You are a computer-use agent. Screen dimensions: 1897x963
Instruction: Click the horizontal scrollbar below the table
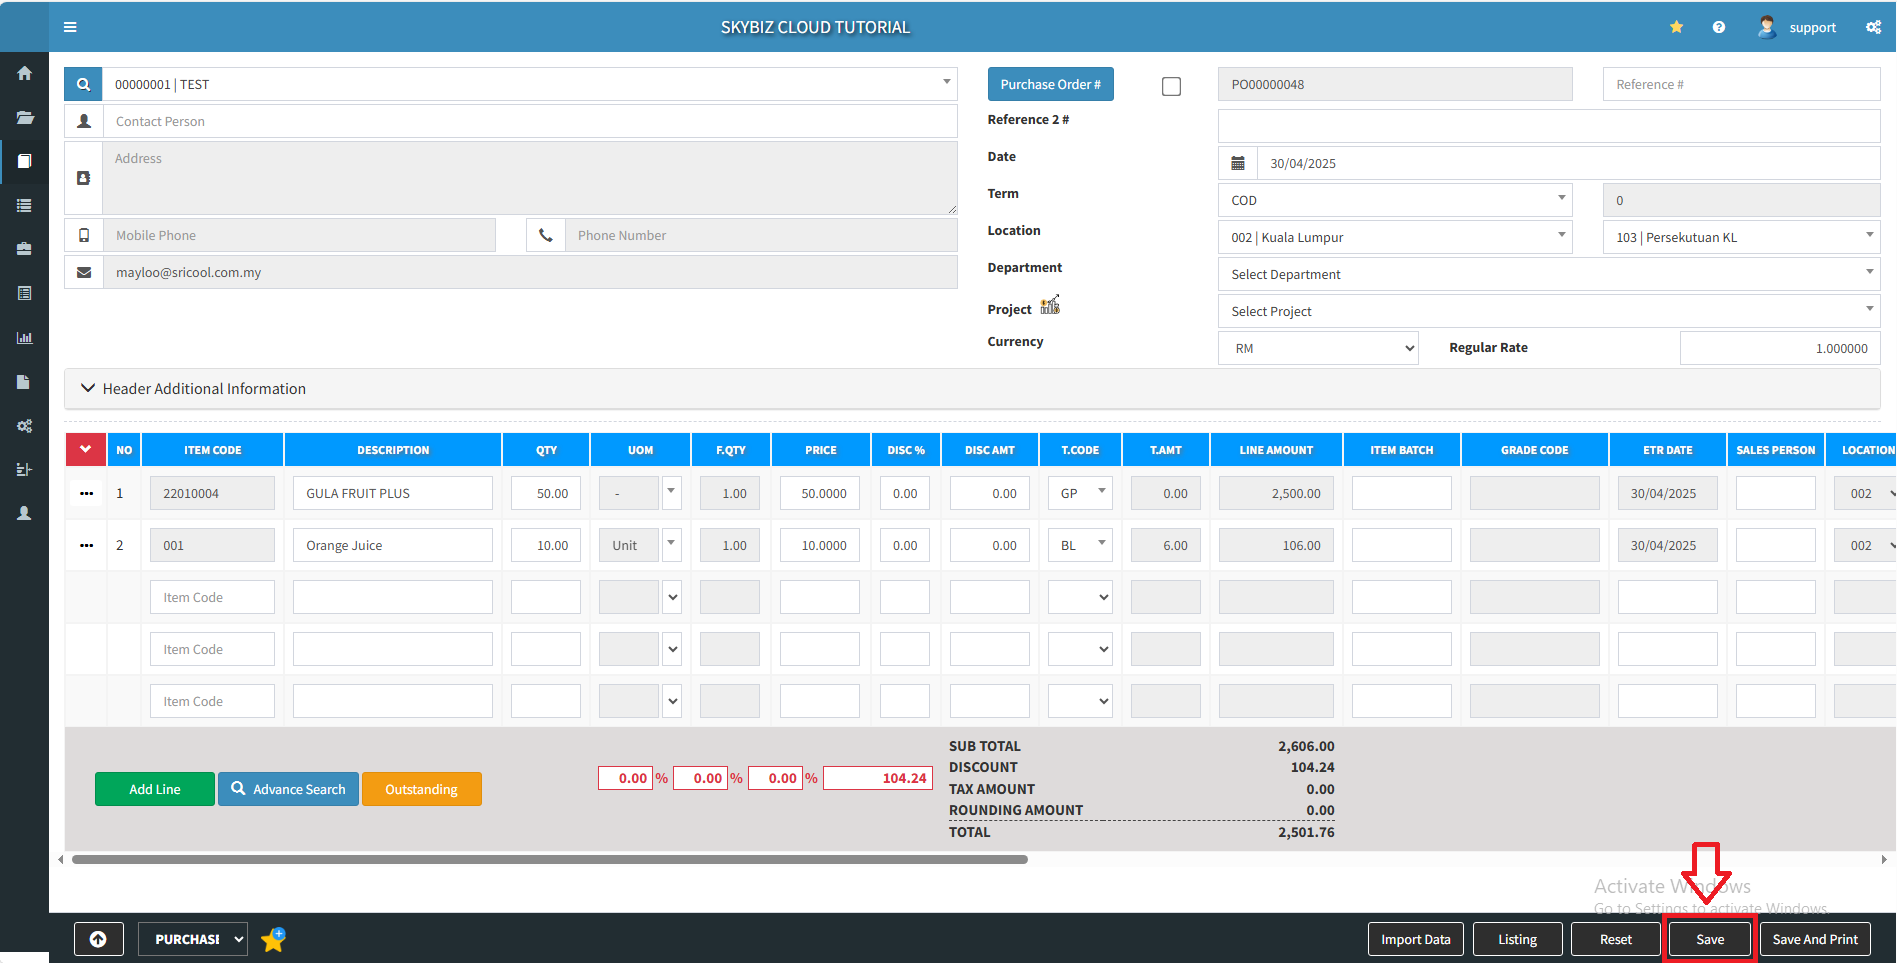pos(549,859)
